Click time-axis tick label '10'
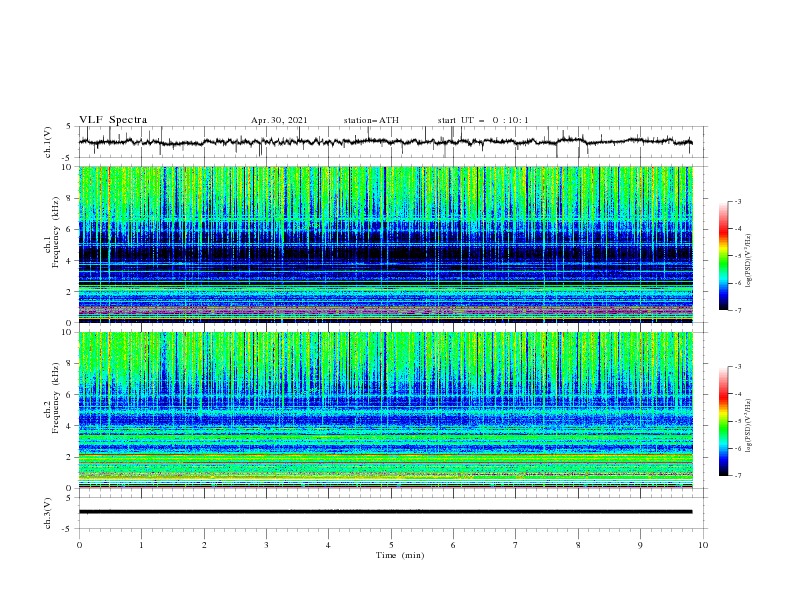 tap(703, 545)
